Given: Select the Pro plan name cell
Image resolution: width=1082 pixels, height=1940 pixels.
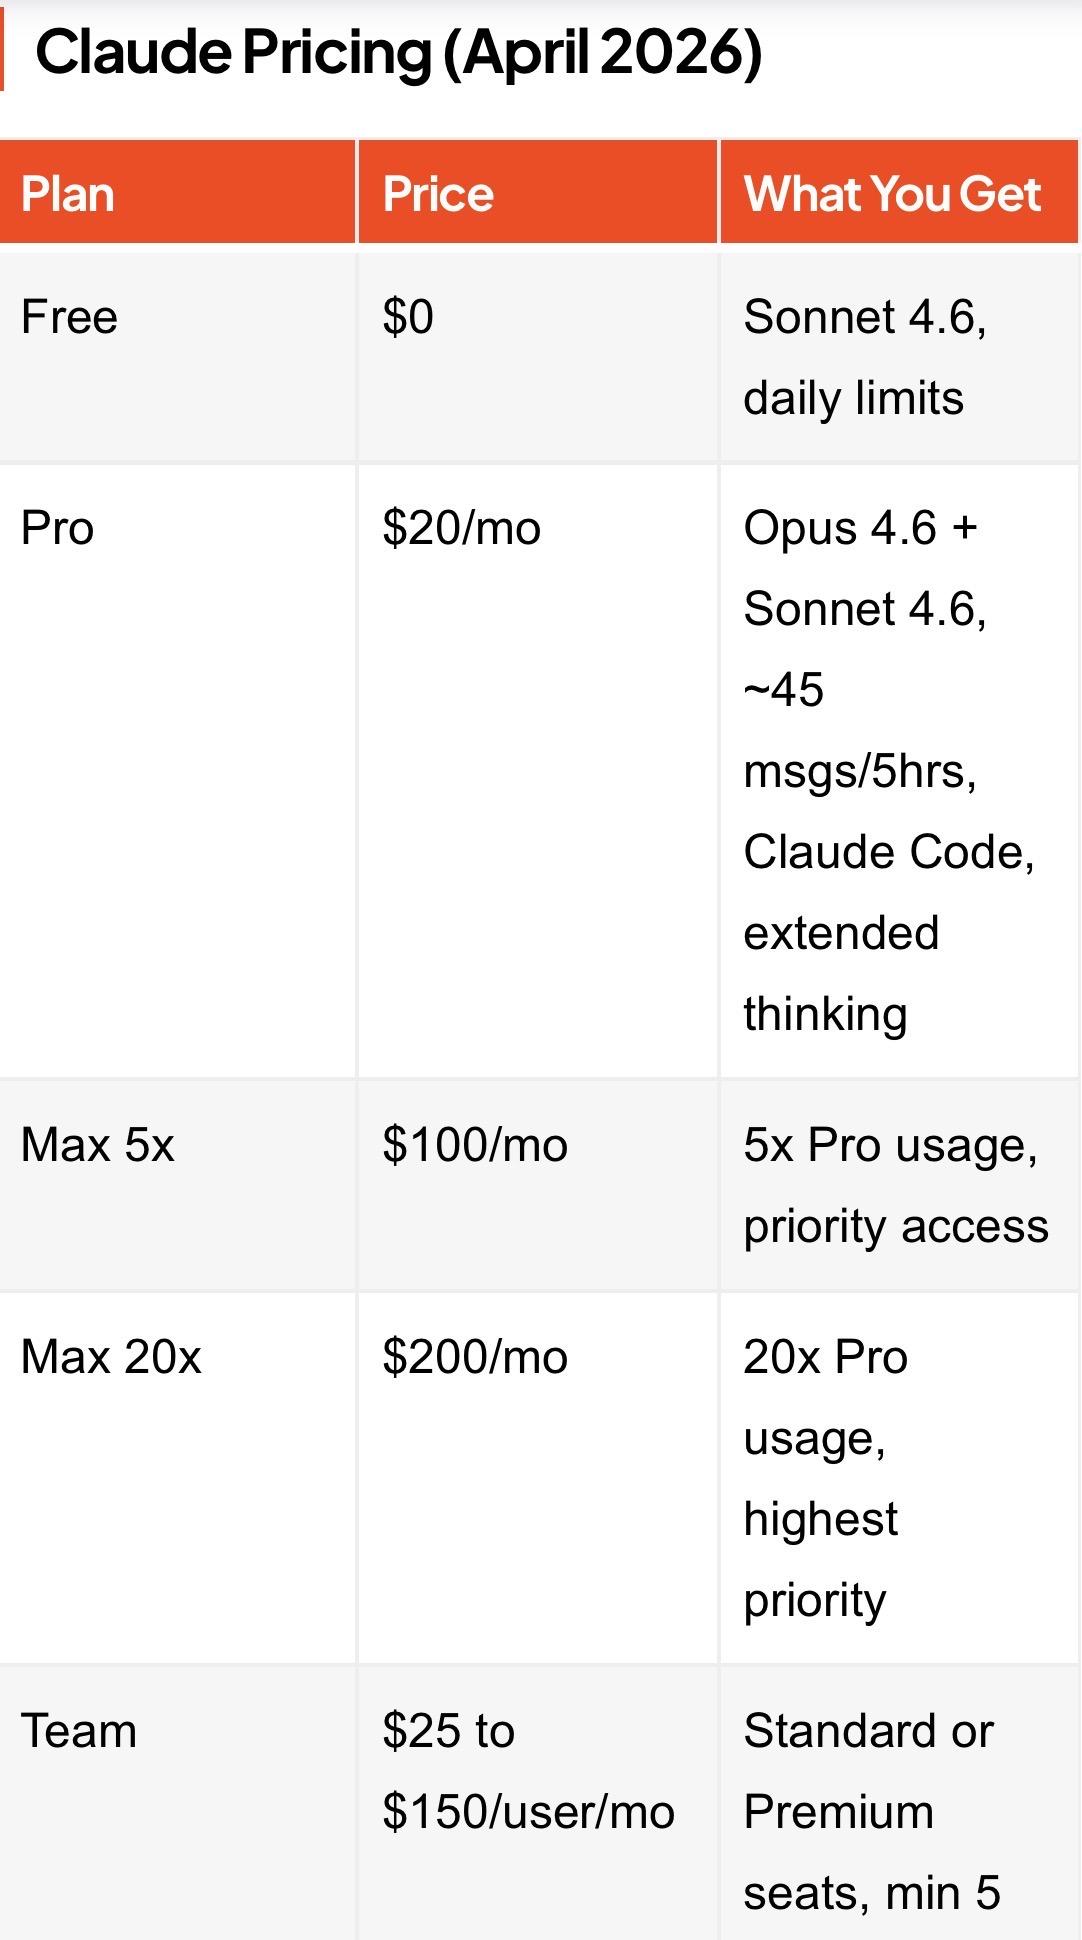Looking at the screenshot, I should point(57,528).
